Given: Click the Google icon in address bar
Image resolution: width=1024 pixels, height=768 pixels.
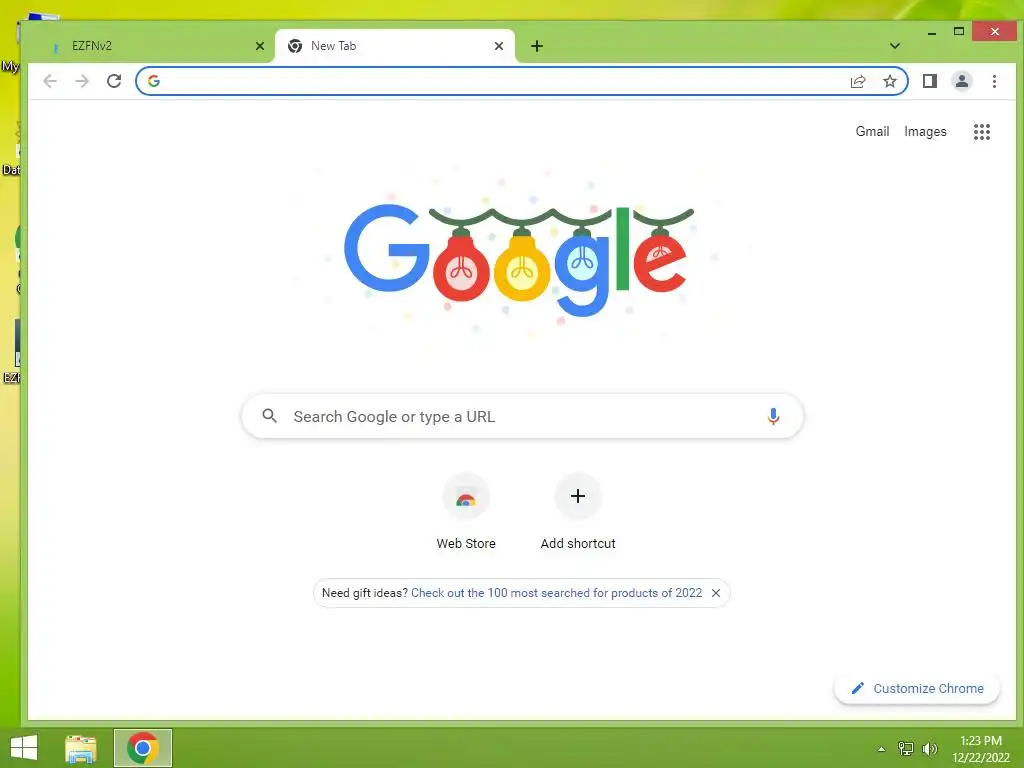Looking at the screenshot, I should [154, 81].
